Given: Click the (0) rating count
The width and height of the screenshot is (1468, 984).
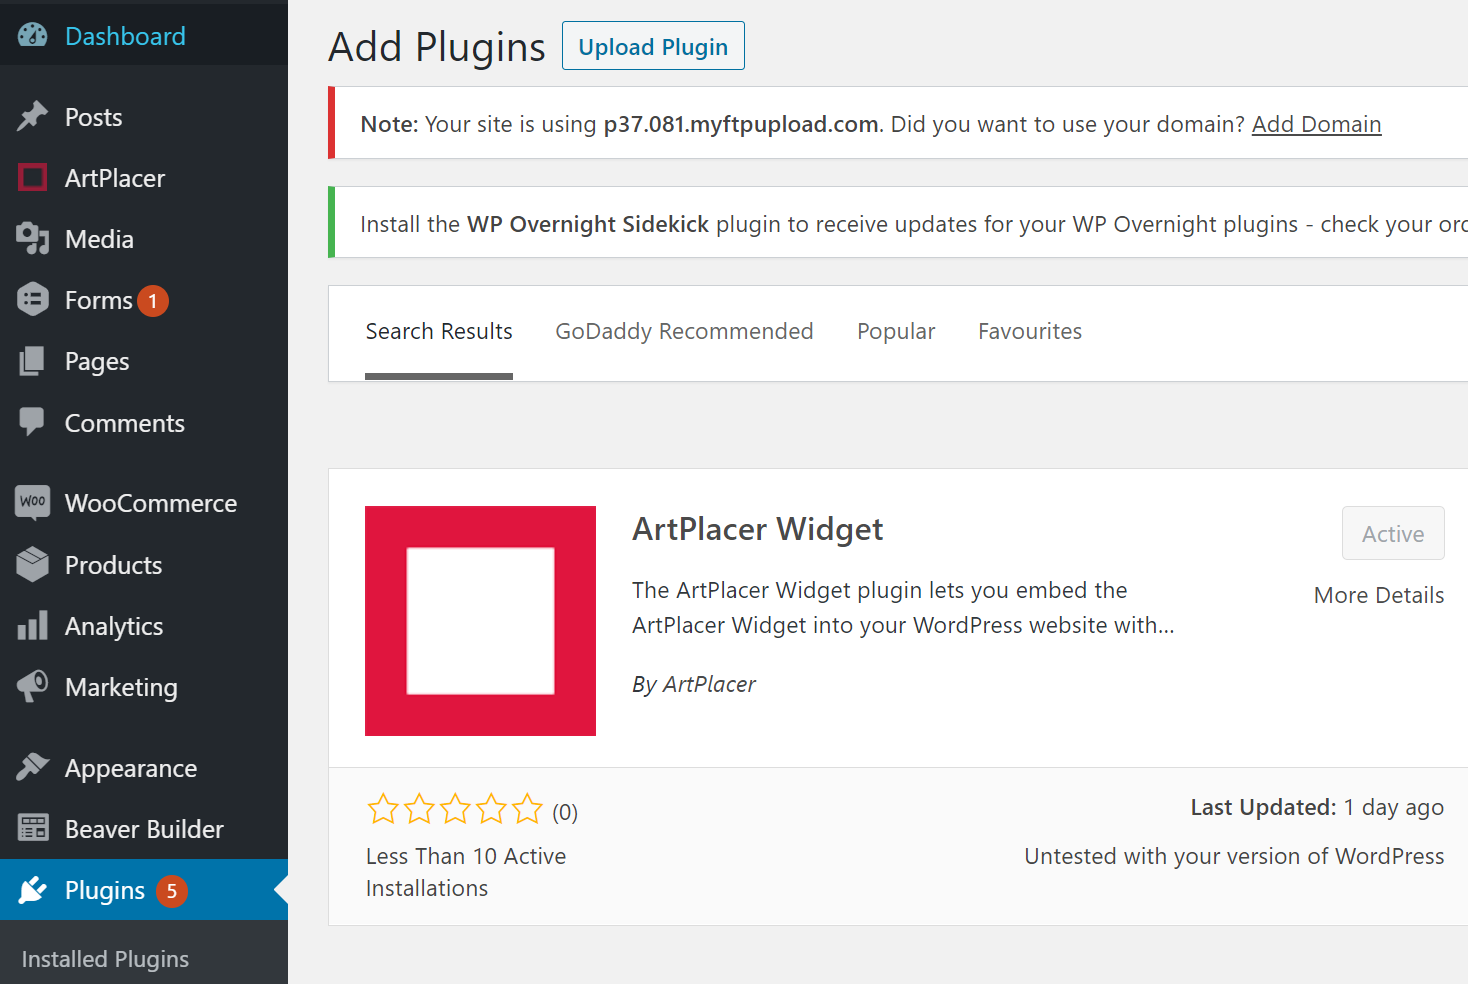Looking at the screenshot, I should (x=565, y=812).
